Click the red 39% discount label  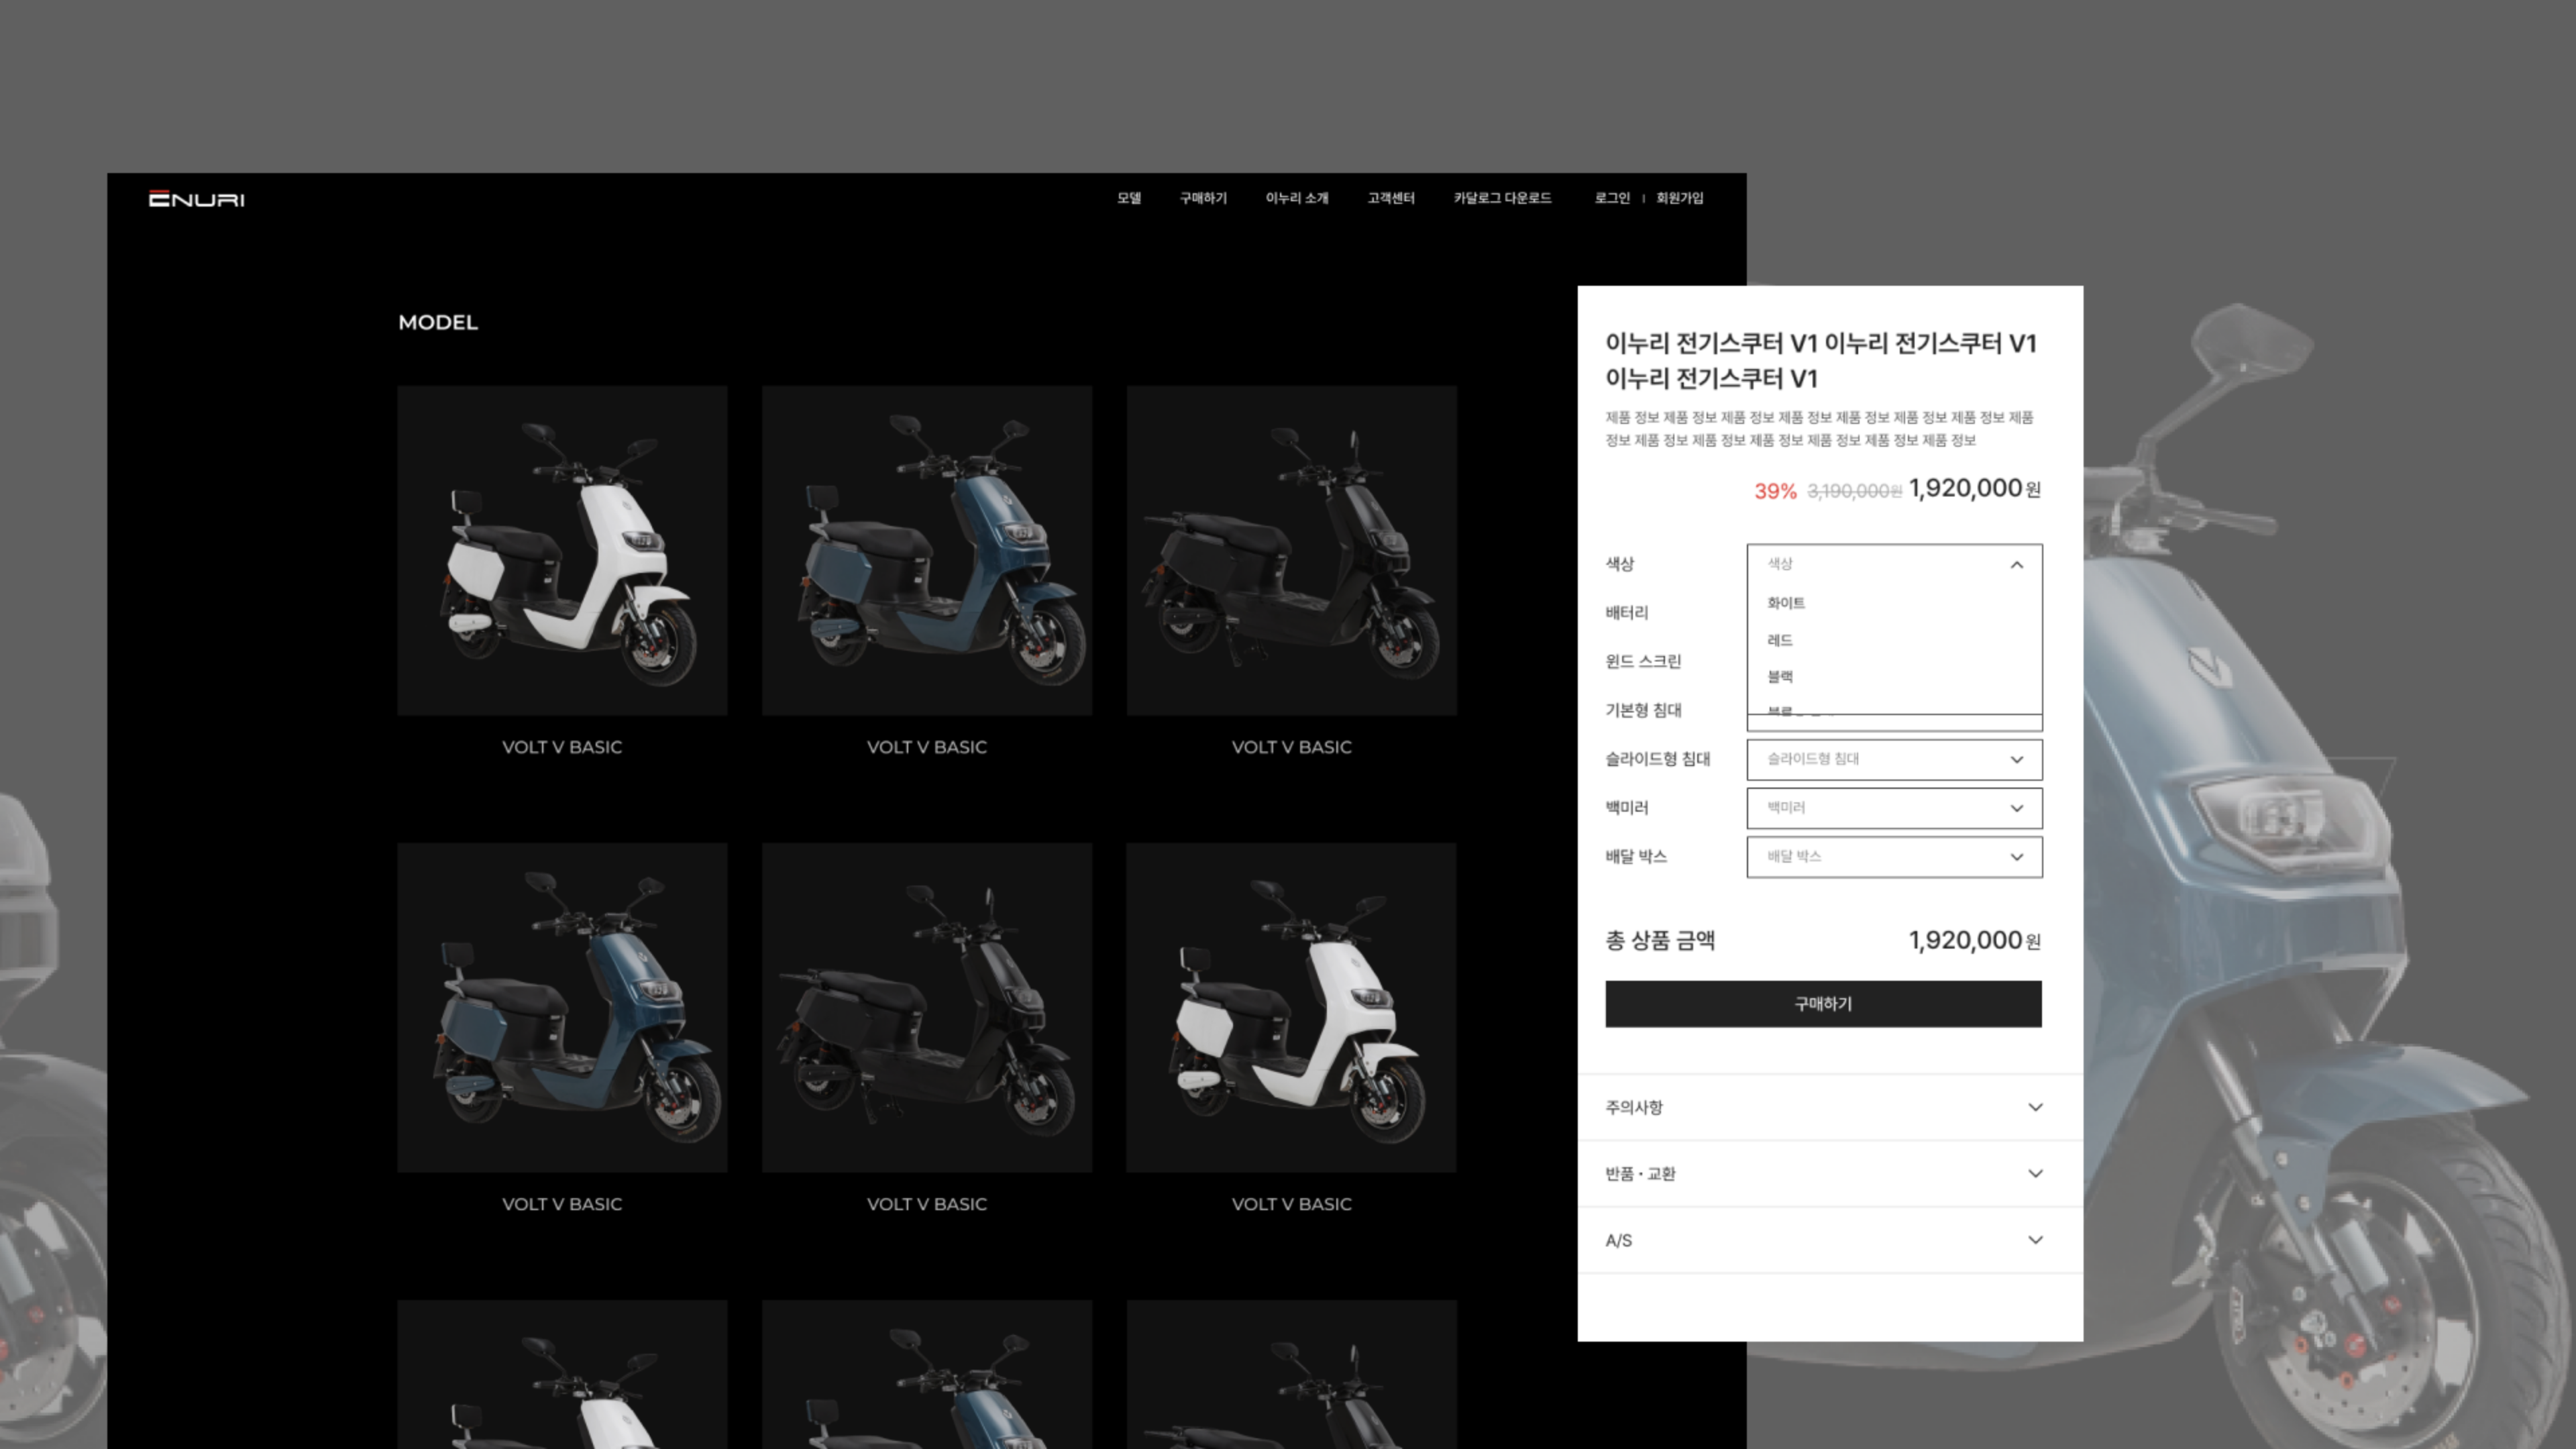tap(1775, 491)
